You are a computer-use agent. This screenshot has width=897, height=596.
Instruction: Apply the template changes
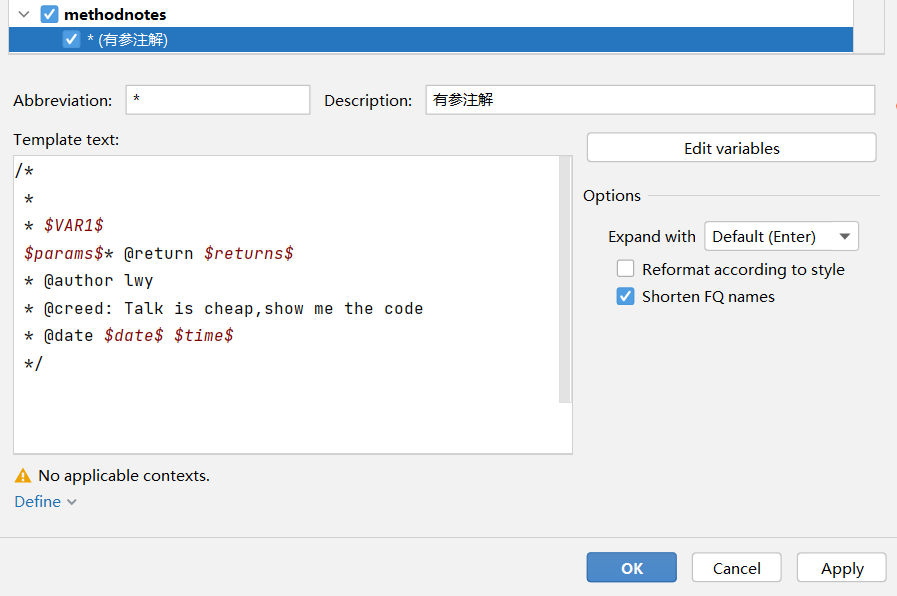click(x=842, y=567)
